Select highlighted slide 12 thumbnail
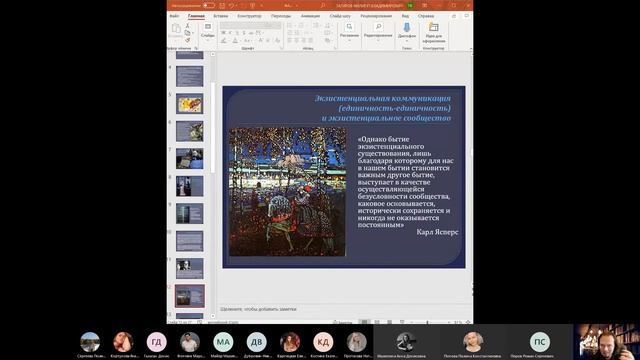This screenshot has height=360, width=640. coord(190,296)
